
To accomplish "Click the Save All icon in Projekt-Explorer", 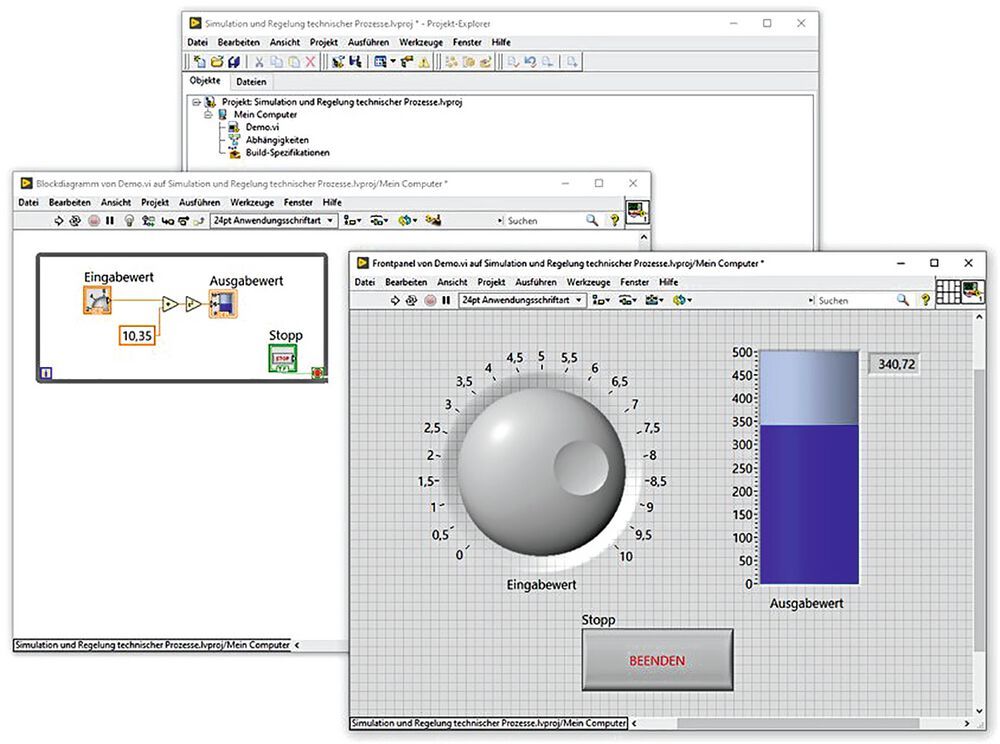I will click(235, 61).
